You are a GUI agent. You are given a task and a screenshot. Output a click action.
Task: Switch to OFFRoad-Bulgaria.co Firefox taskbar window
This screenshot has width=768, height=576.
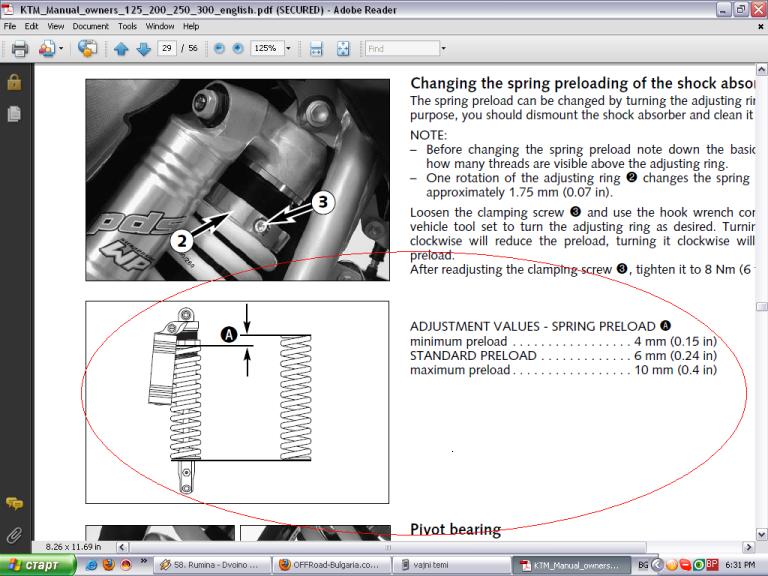tap(332, 565)
